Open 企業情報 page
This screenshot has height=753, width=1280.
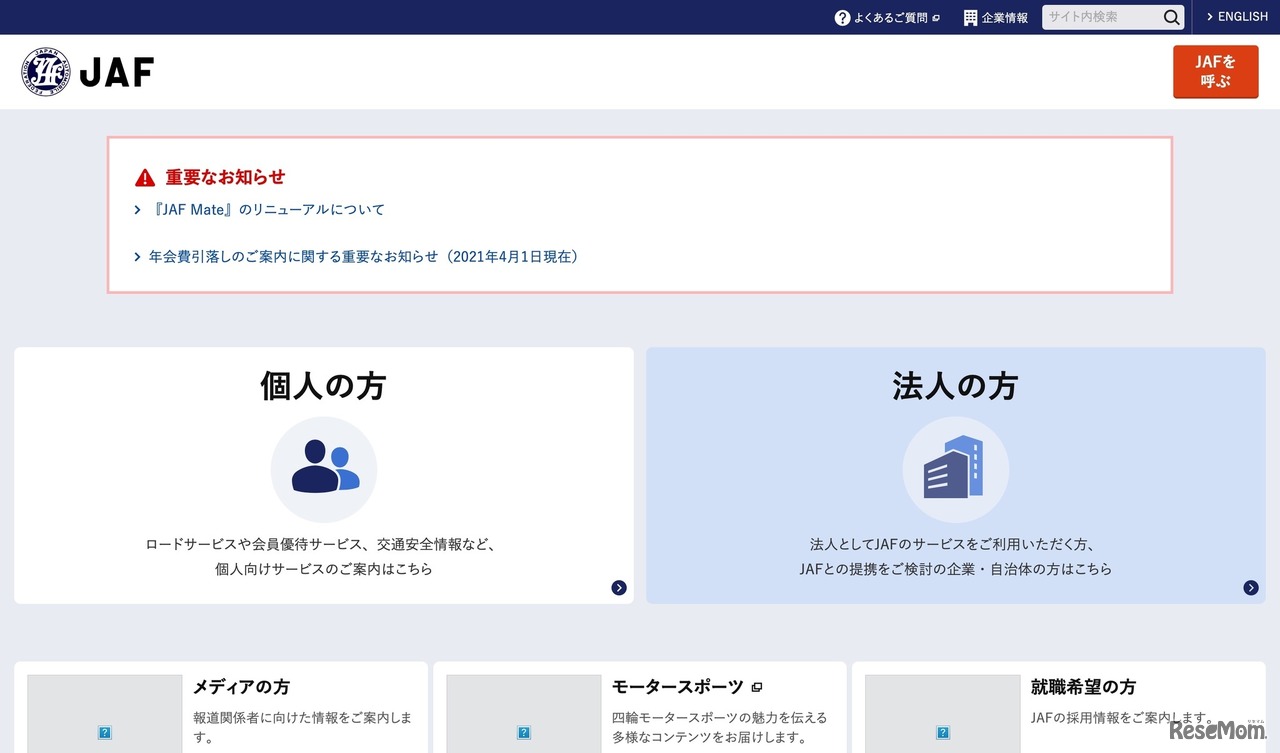[x=1004, y=18]
